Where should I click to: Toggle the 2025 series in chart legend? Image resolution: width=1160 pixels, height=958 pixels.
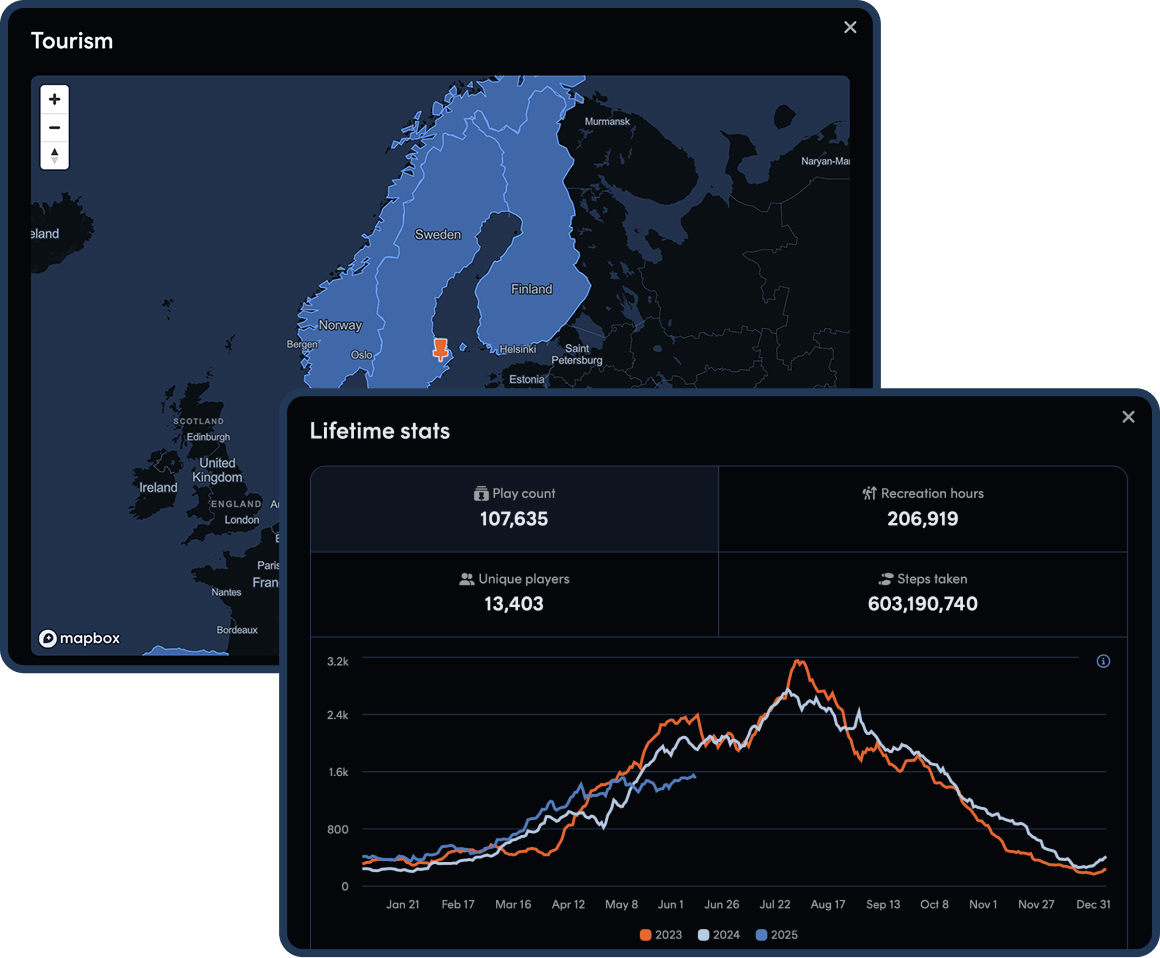(777, 935)
